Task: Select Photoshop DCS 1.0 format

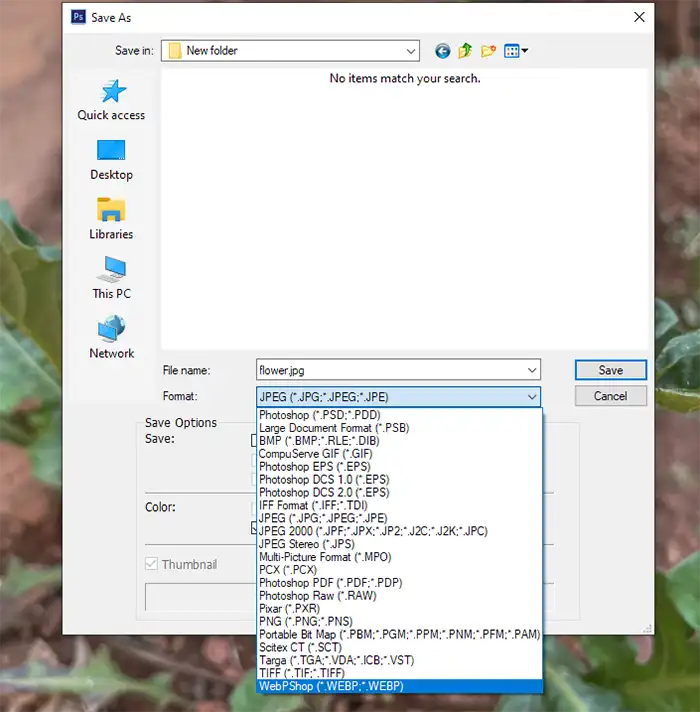Action: tap(399, 480)
